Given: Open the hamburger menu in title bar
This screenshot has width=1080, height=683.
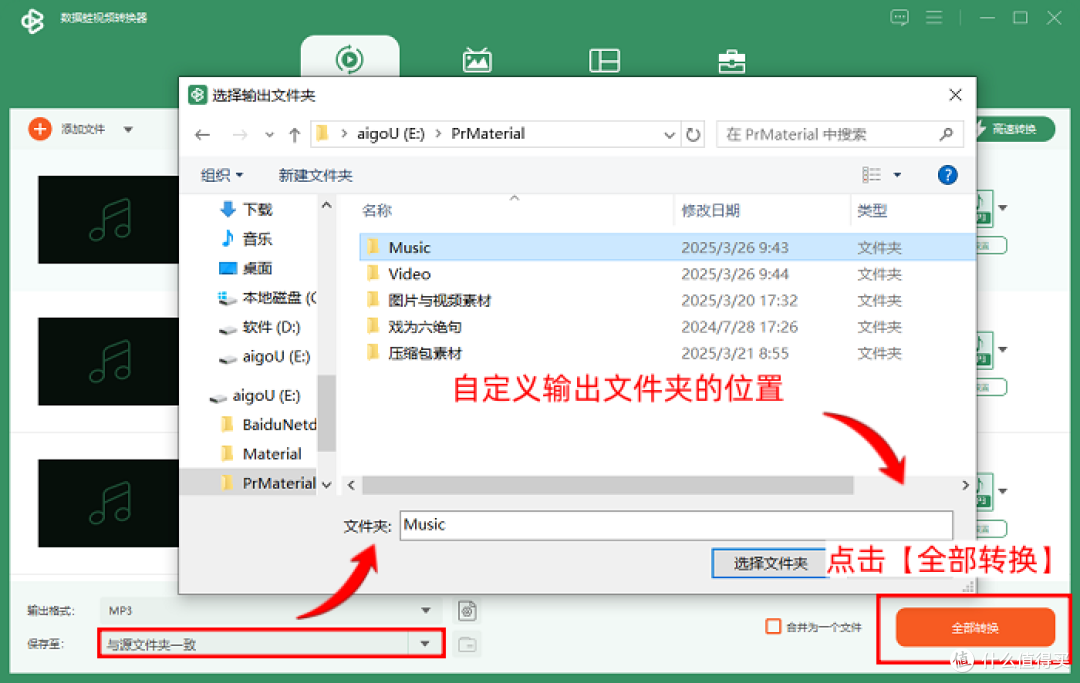Looking at the screenshot, I should point(934,18).
